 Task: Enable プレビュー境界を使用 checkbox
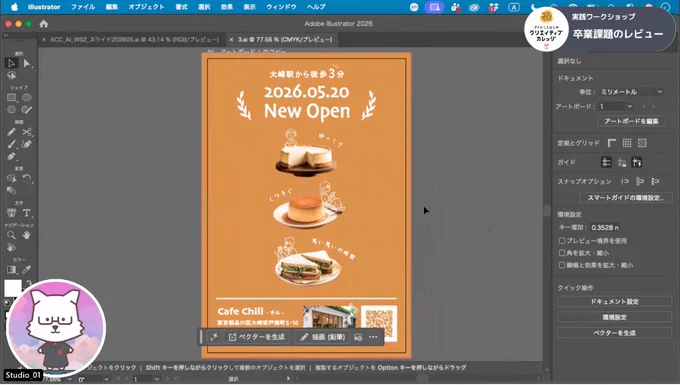562,241
